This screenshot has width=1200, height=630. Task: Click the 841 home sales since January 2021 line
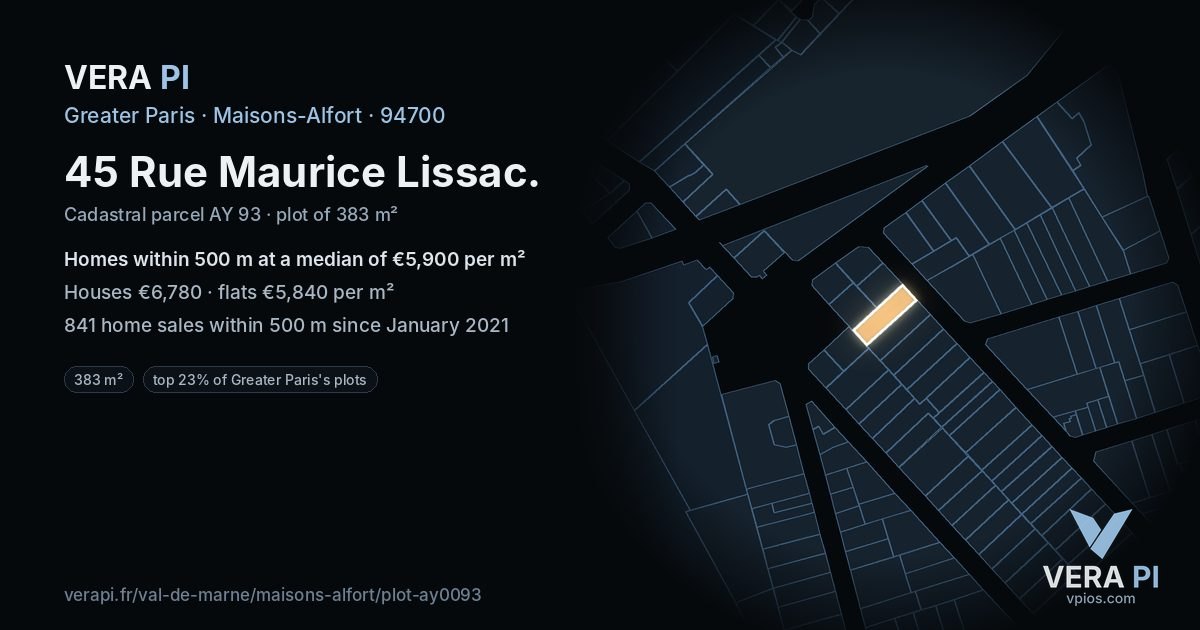[x=287, y=325]
